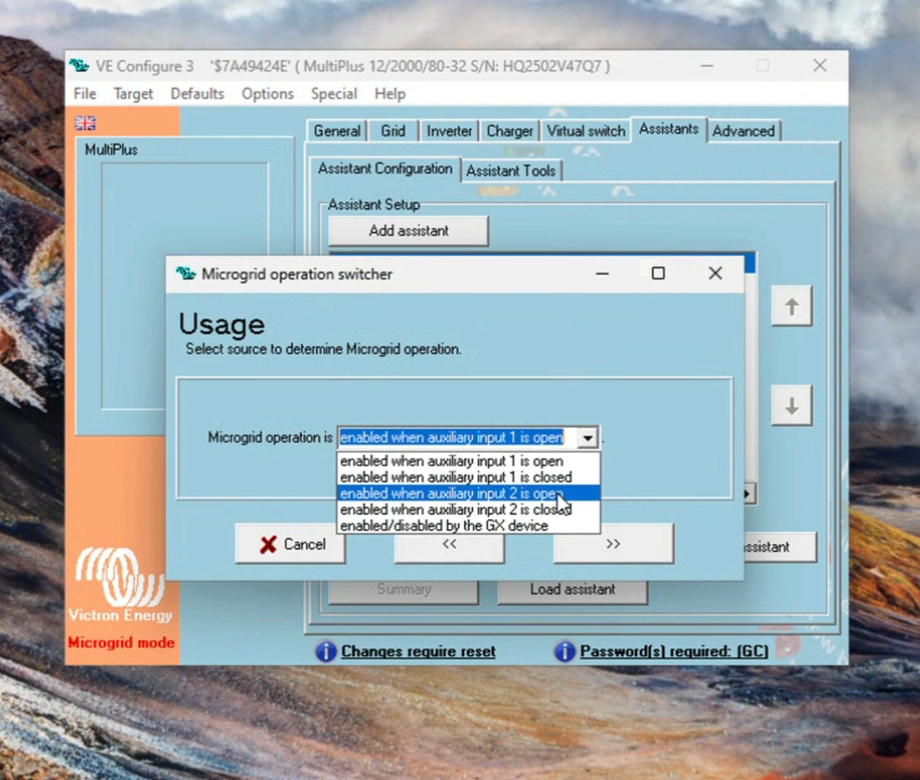Click the right scroll arrow of the assistant list

[x=749, y=494]
